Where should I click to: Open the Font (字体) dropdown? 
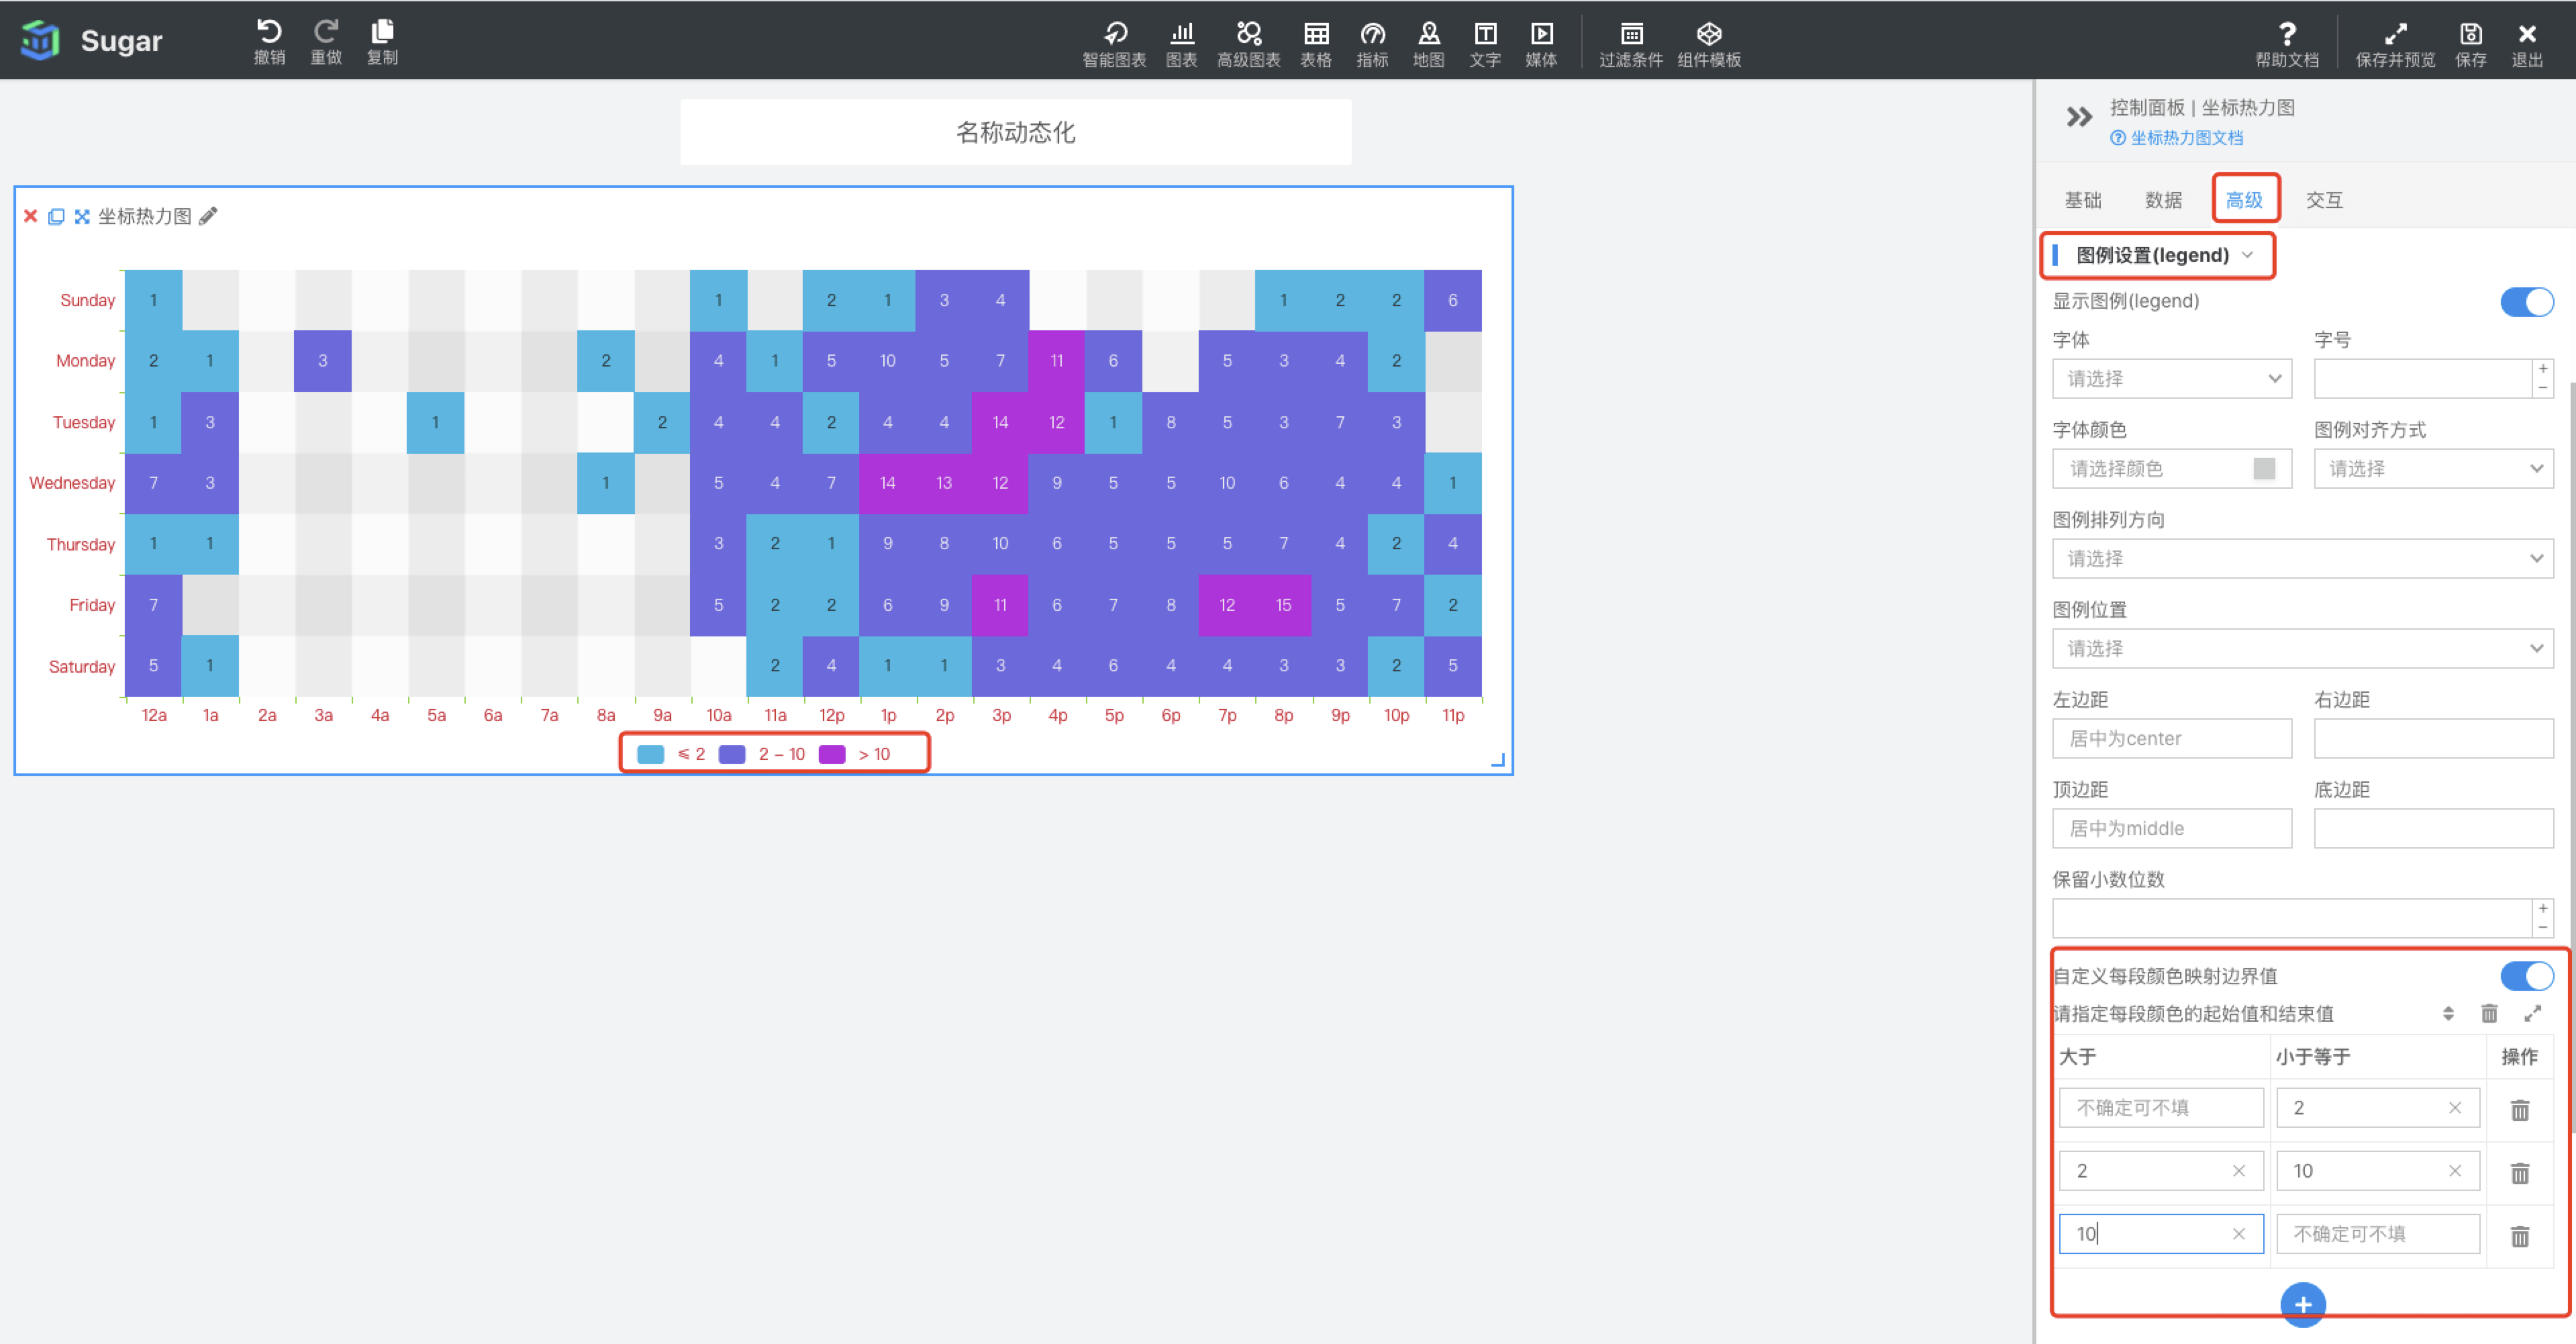(2171, 379)
